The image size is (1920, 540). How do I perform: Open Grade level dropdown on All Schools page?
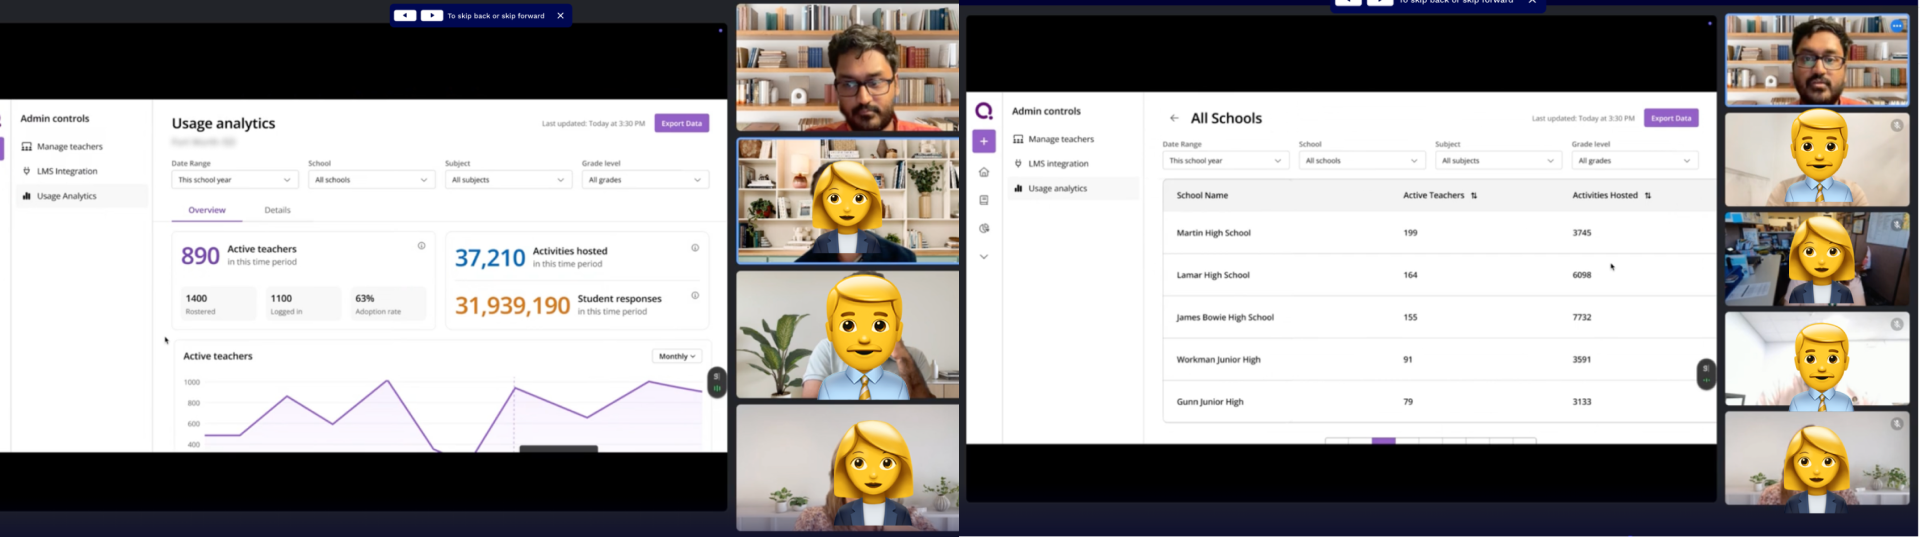tap(1634, 161)
